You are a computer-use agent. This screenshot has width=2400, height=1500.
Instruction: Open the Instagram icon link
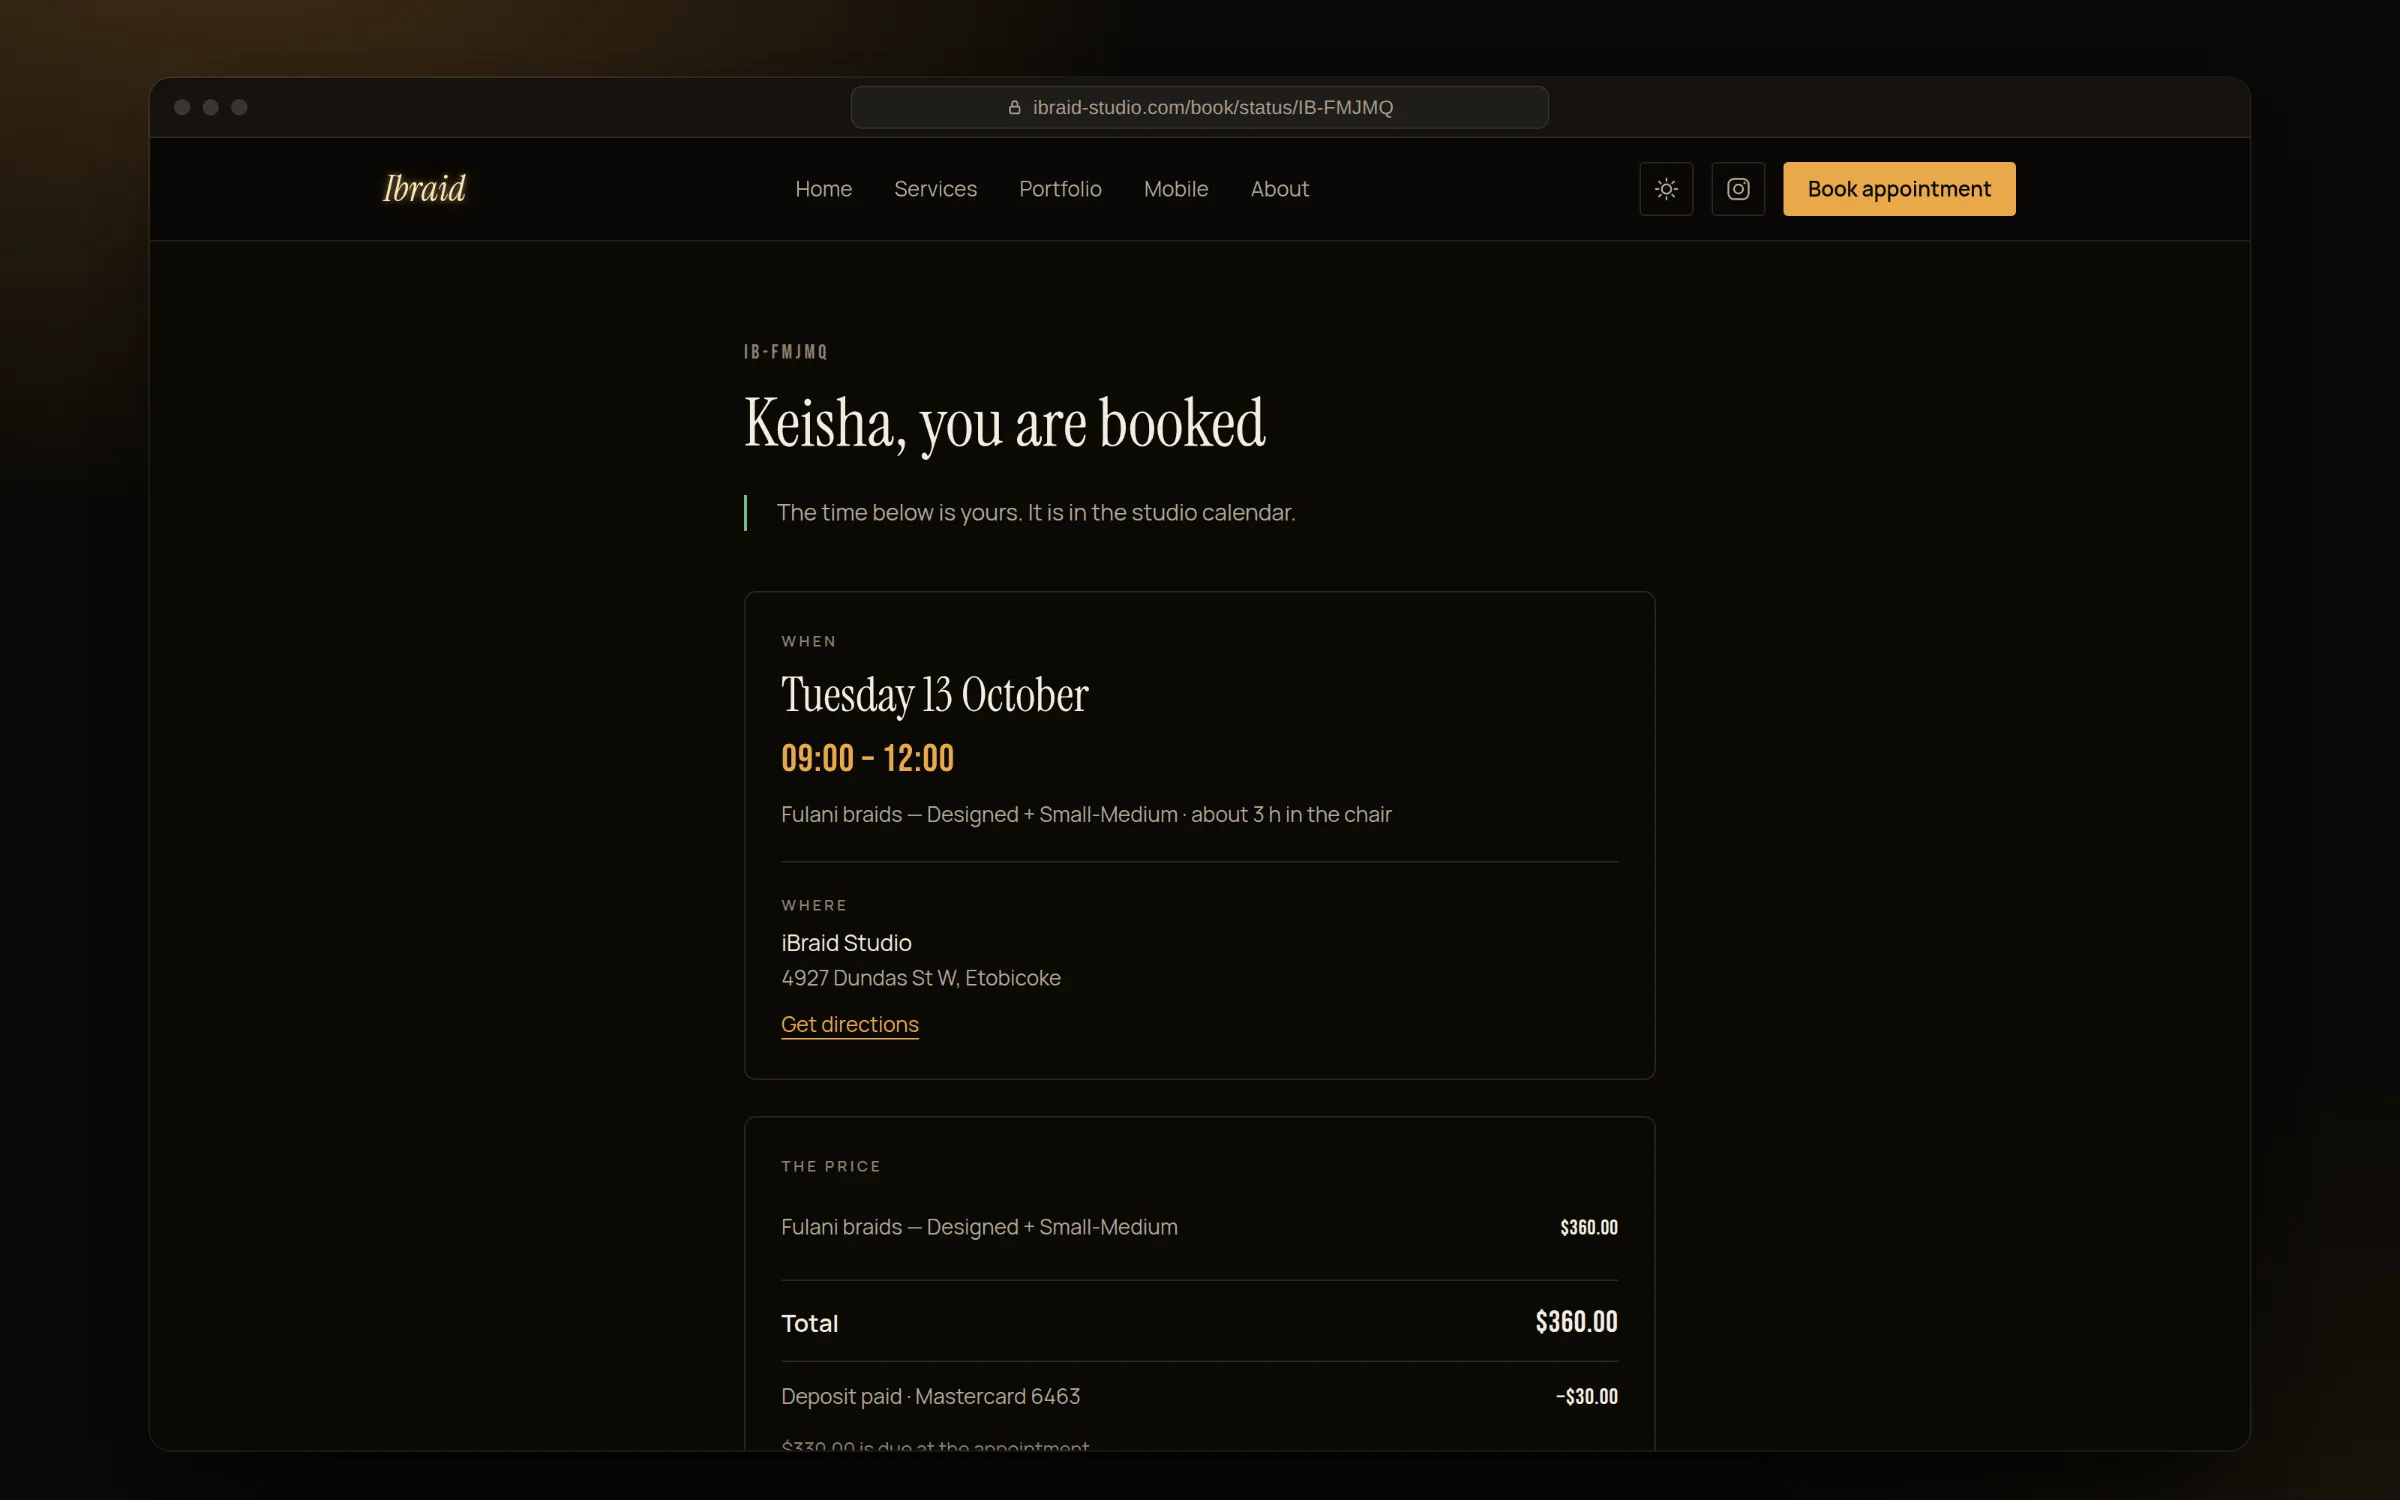[x=1738, y=189]
